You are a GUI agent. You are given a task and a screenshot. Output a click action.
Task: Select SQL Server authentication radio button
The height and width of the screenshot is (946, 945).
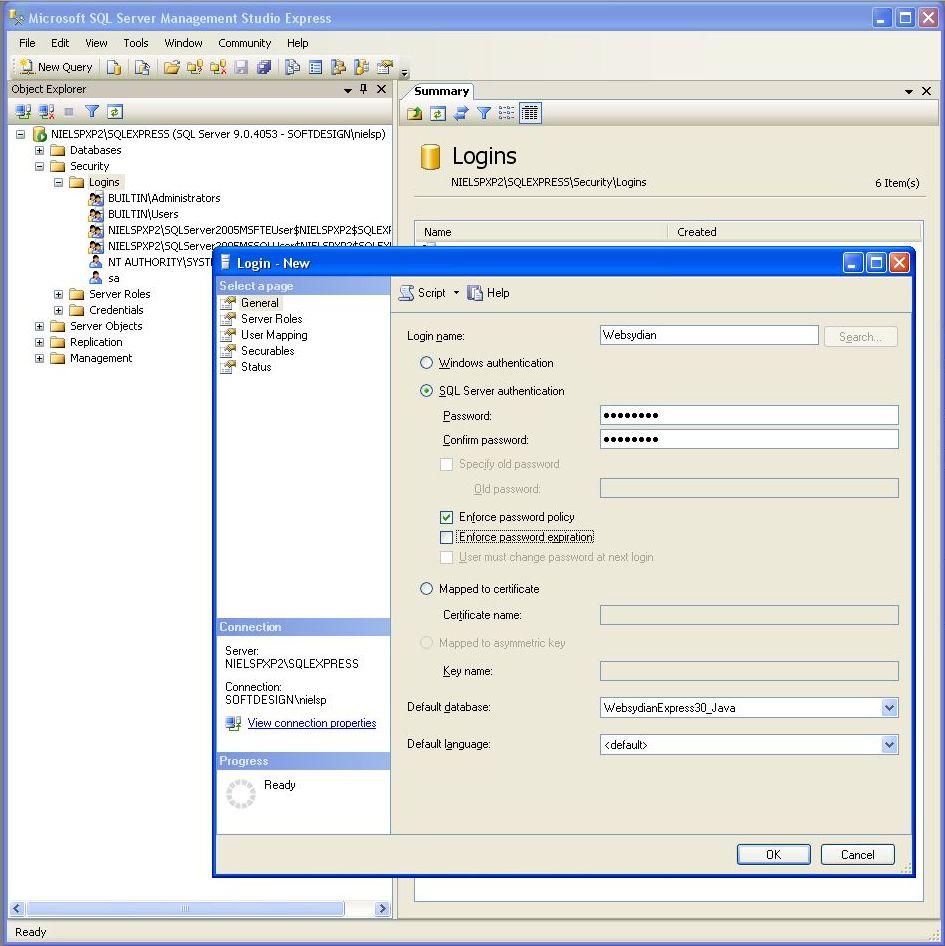point(426,391)
